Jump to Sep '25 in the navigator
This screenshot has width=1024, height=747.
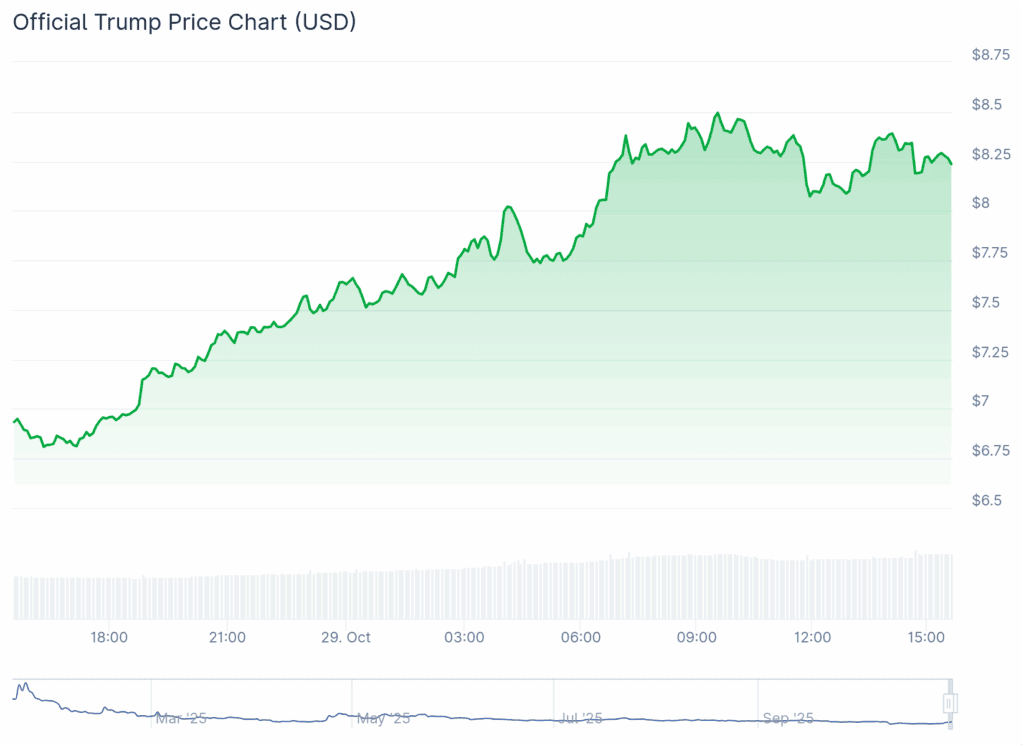point(790,718)
